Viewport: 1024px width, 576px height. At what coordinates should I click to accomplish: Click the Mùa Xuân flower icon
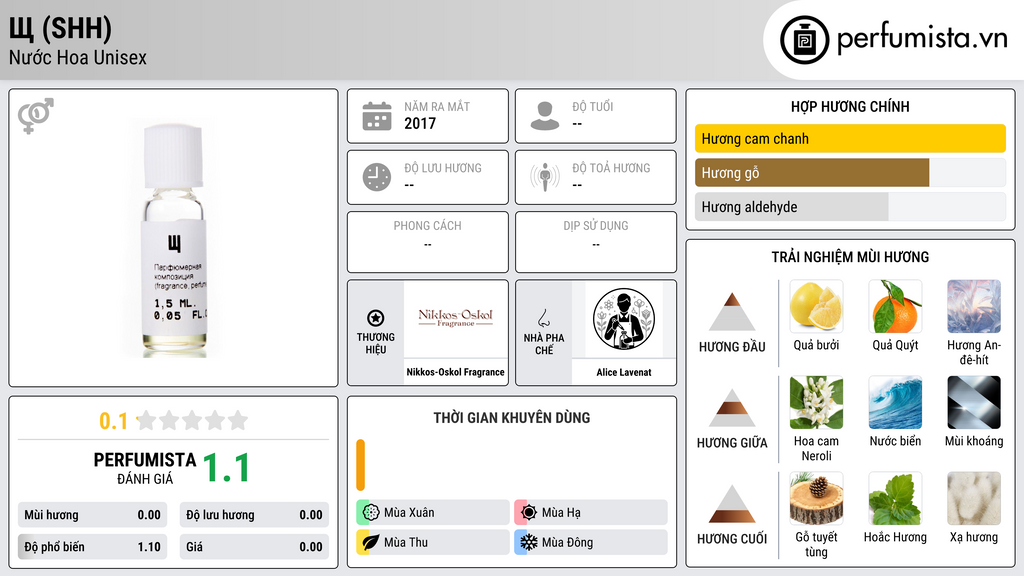pyautogui.click(x=371, y=513)
